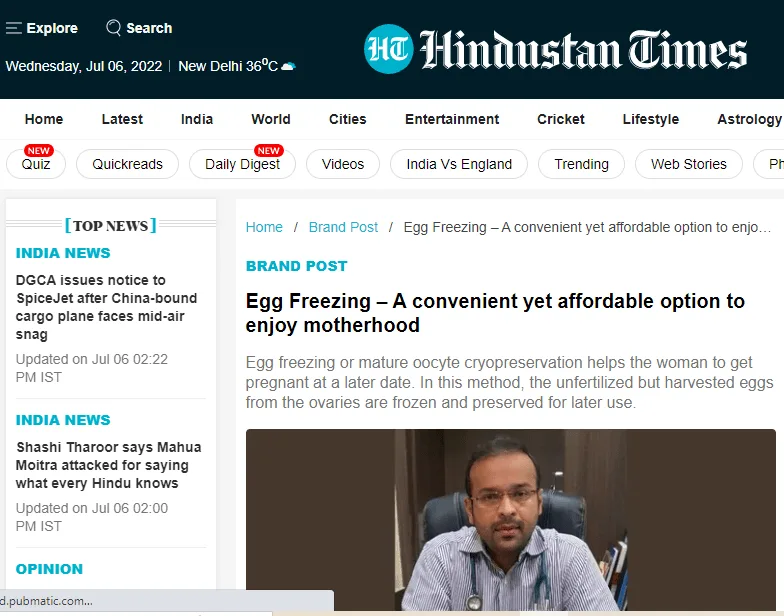Click the HT circular logo

[x=388, y=49]
